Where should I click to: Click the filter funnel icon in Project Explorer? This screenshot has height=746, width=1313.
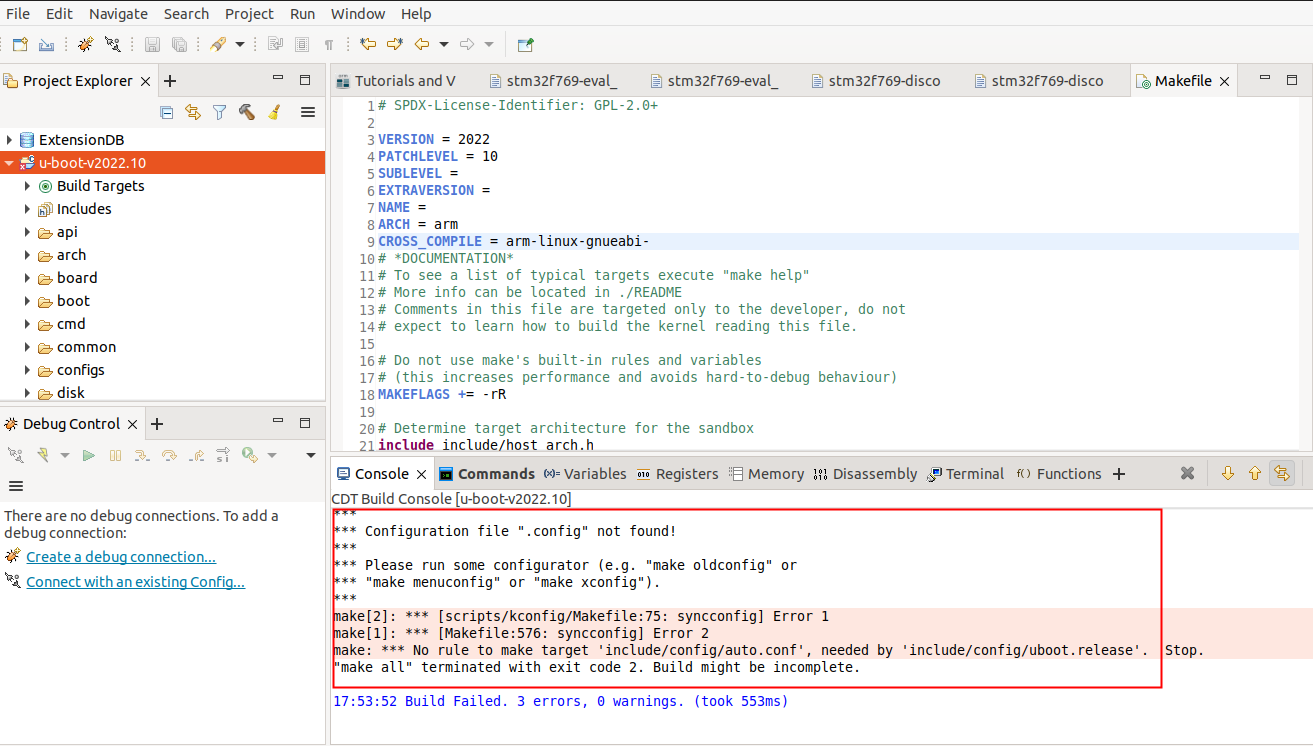pyautogui.click(x=219, y=112)
